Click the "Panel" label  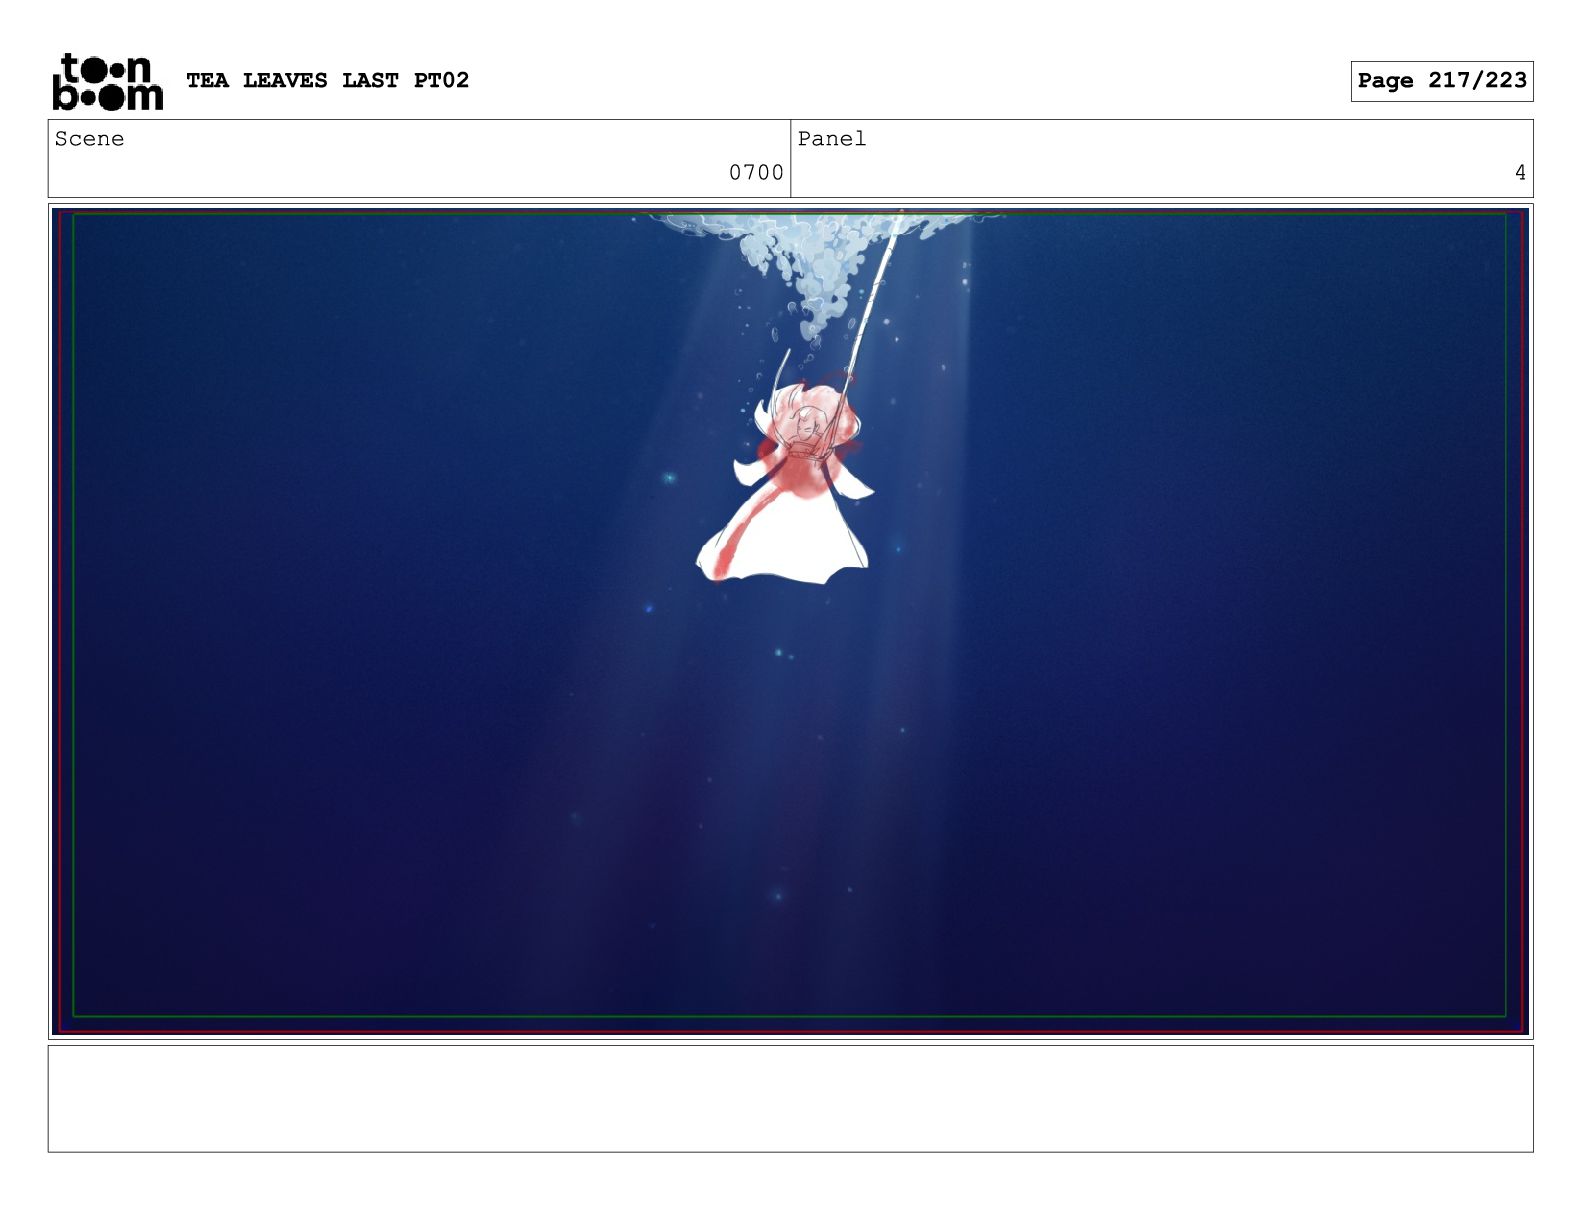[x=831, y=139]
